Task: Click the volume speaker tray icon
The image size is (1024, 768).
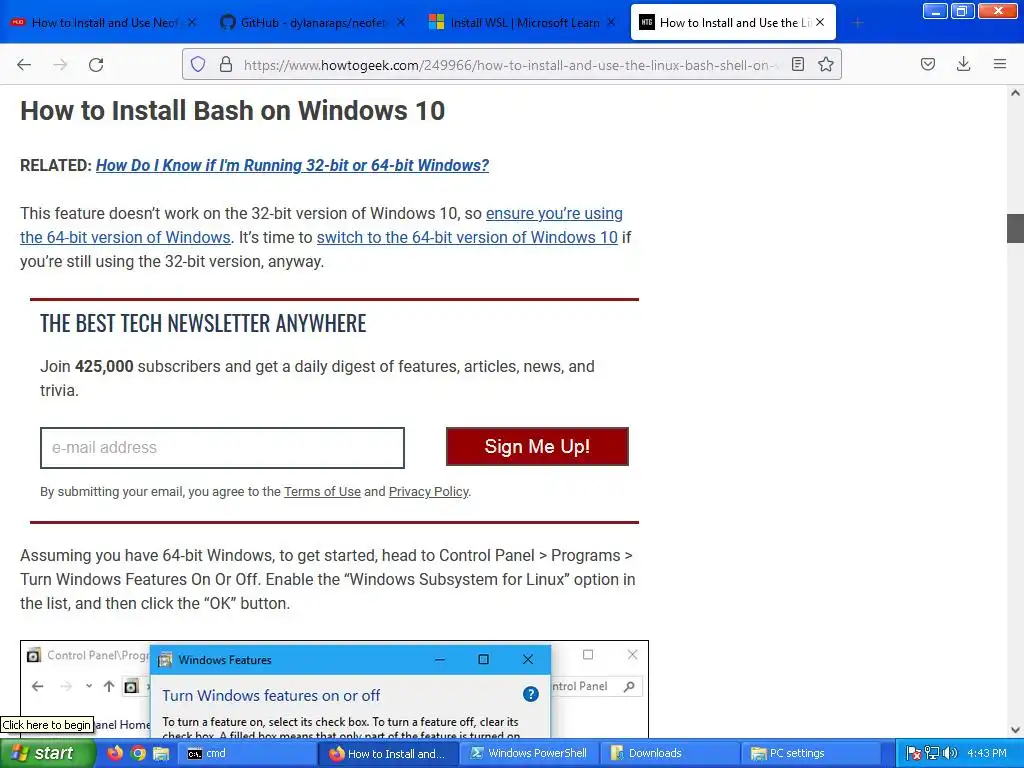Action: tap(950, 753)
